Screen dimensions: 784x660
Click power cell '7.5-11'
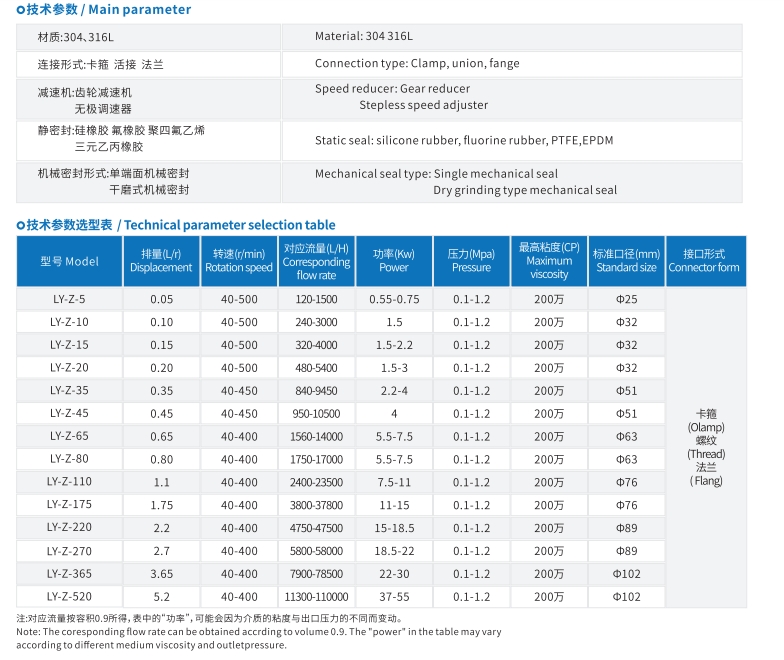click(394, 482)
